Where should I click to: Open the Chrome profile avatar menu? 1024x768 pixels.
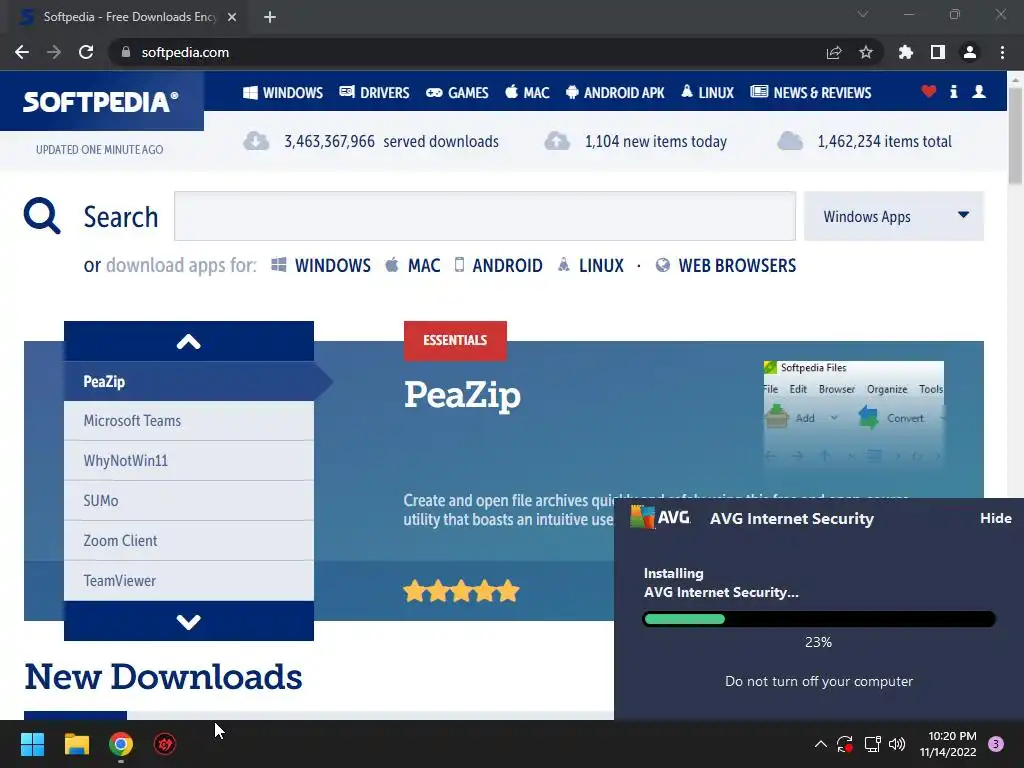(x=970, y=52)
